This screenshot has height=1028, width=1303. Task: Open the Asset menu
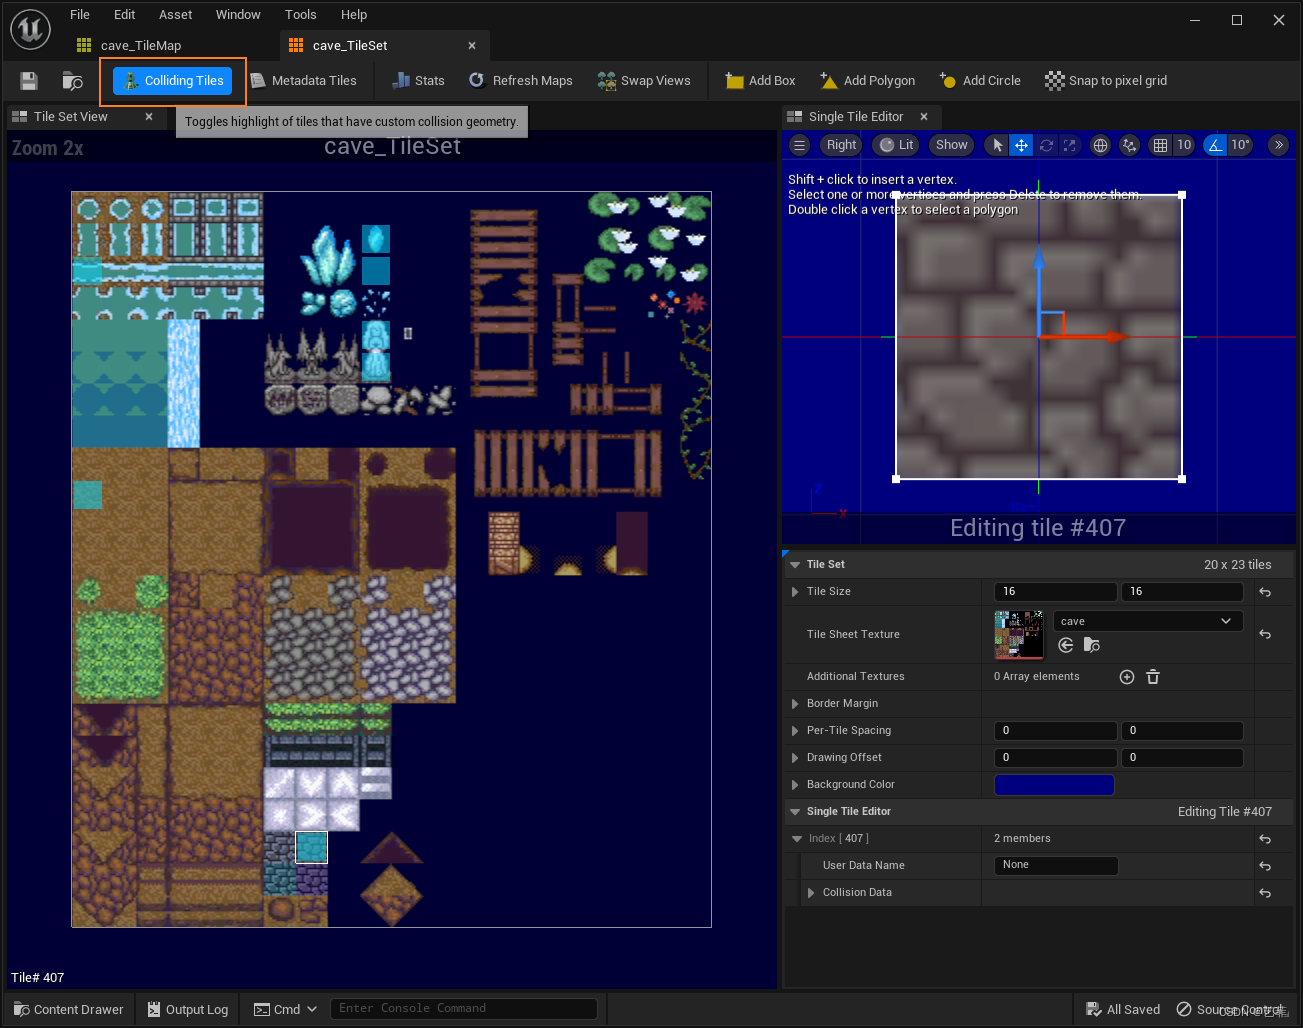point(176,15)
